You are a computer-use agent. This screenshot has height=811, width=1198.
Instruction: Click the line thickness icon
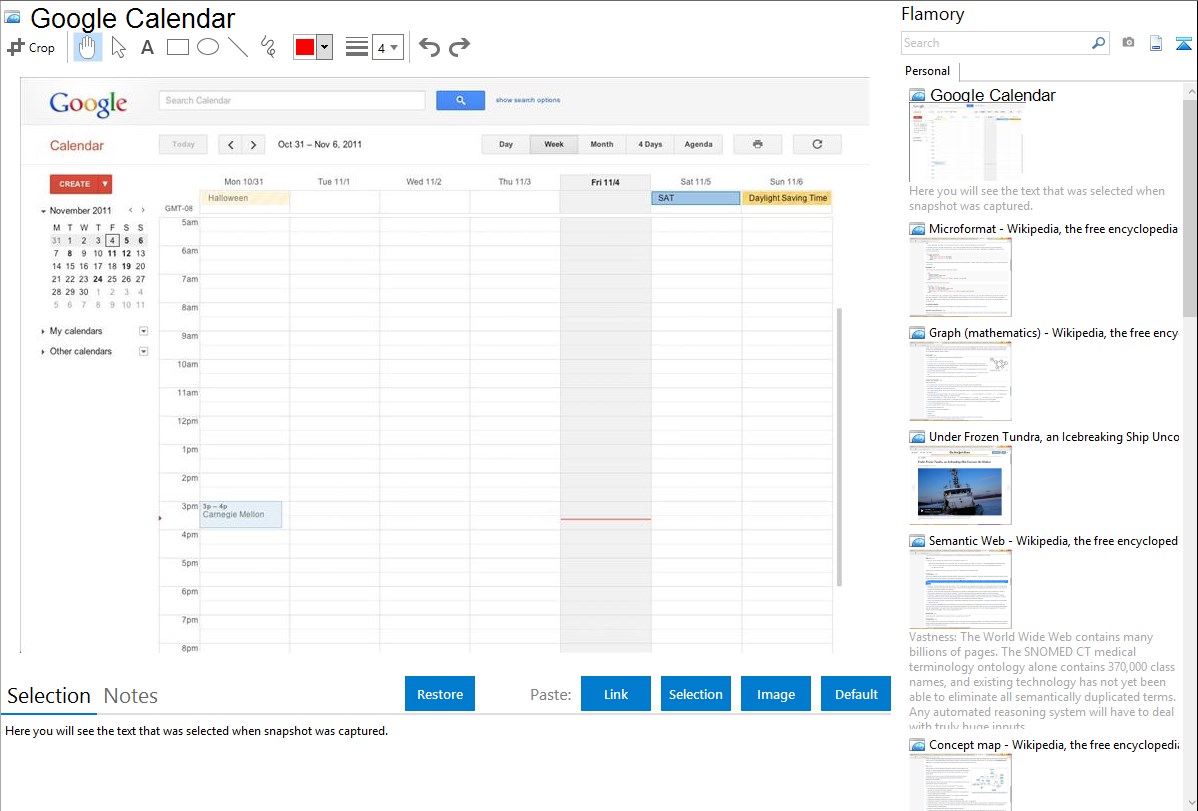(x=357, y=47)
